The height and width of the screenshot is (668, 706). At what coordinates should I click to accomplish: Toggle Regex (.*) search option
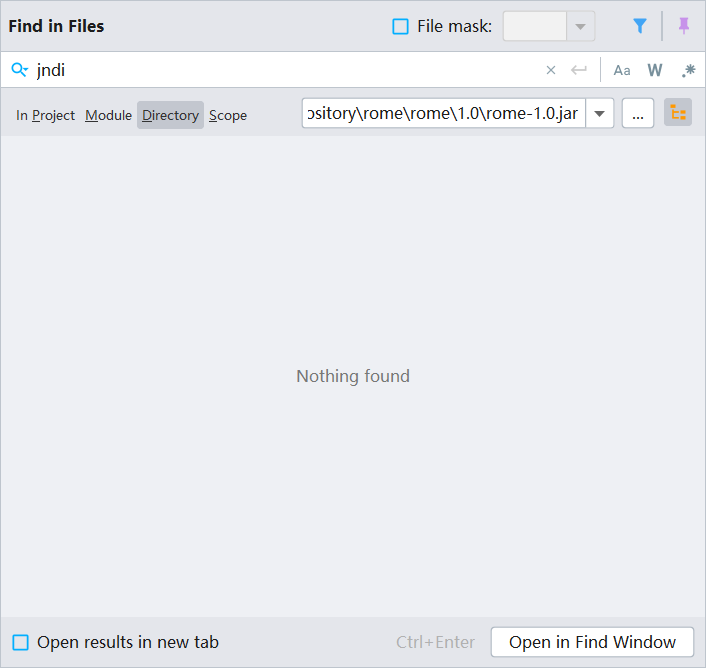pyautogui.click(x=688, y=70)
